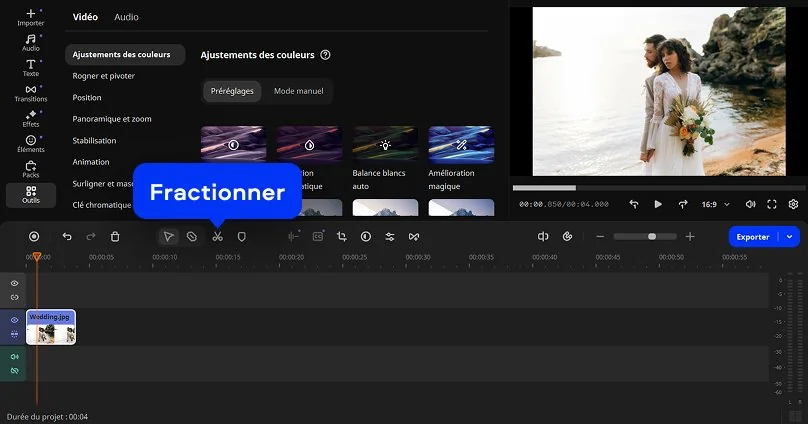The width and height of the screenshot is (808, 424).
Task: Click the undo arrow in timeline toolbar
Action: [x=67, y=237]
